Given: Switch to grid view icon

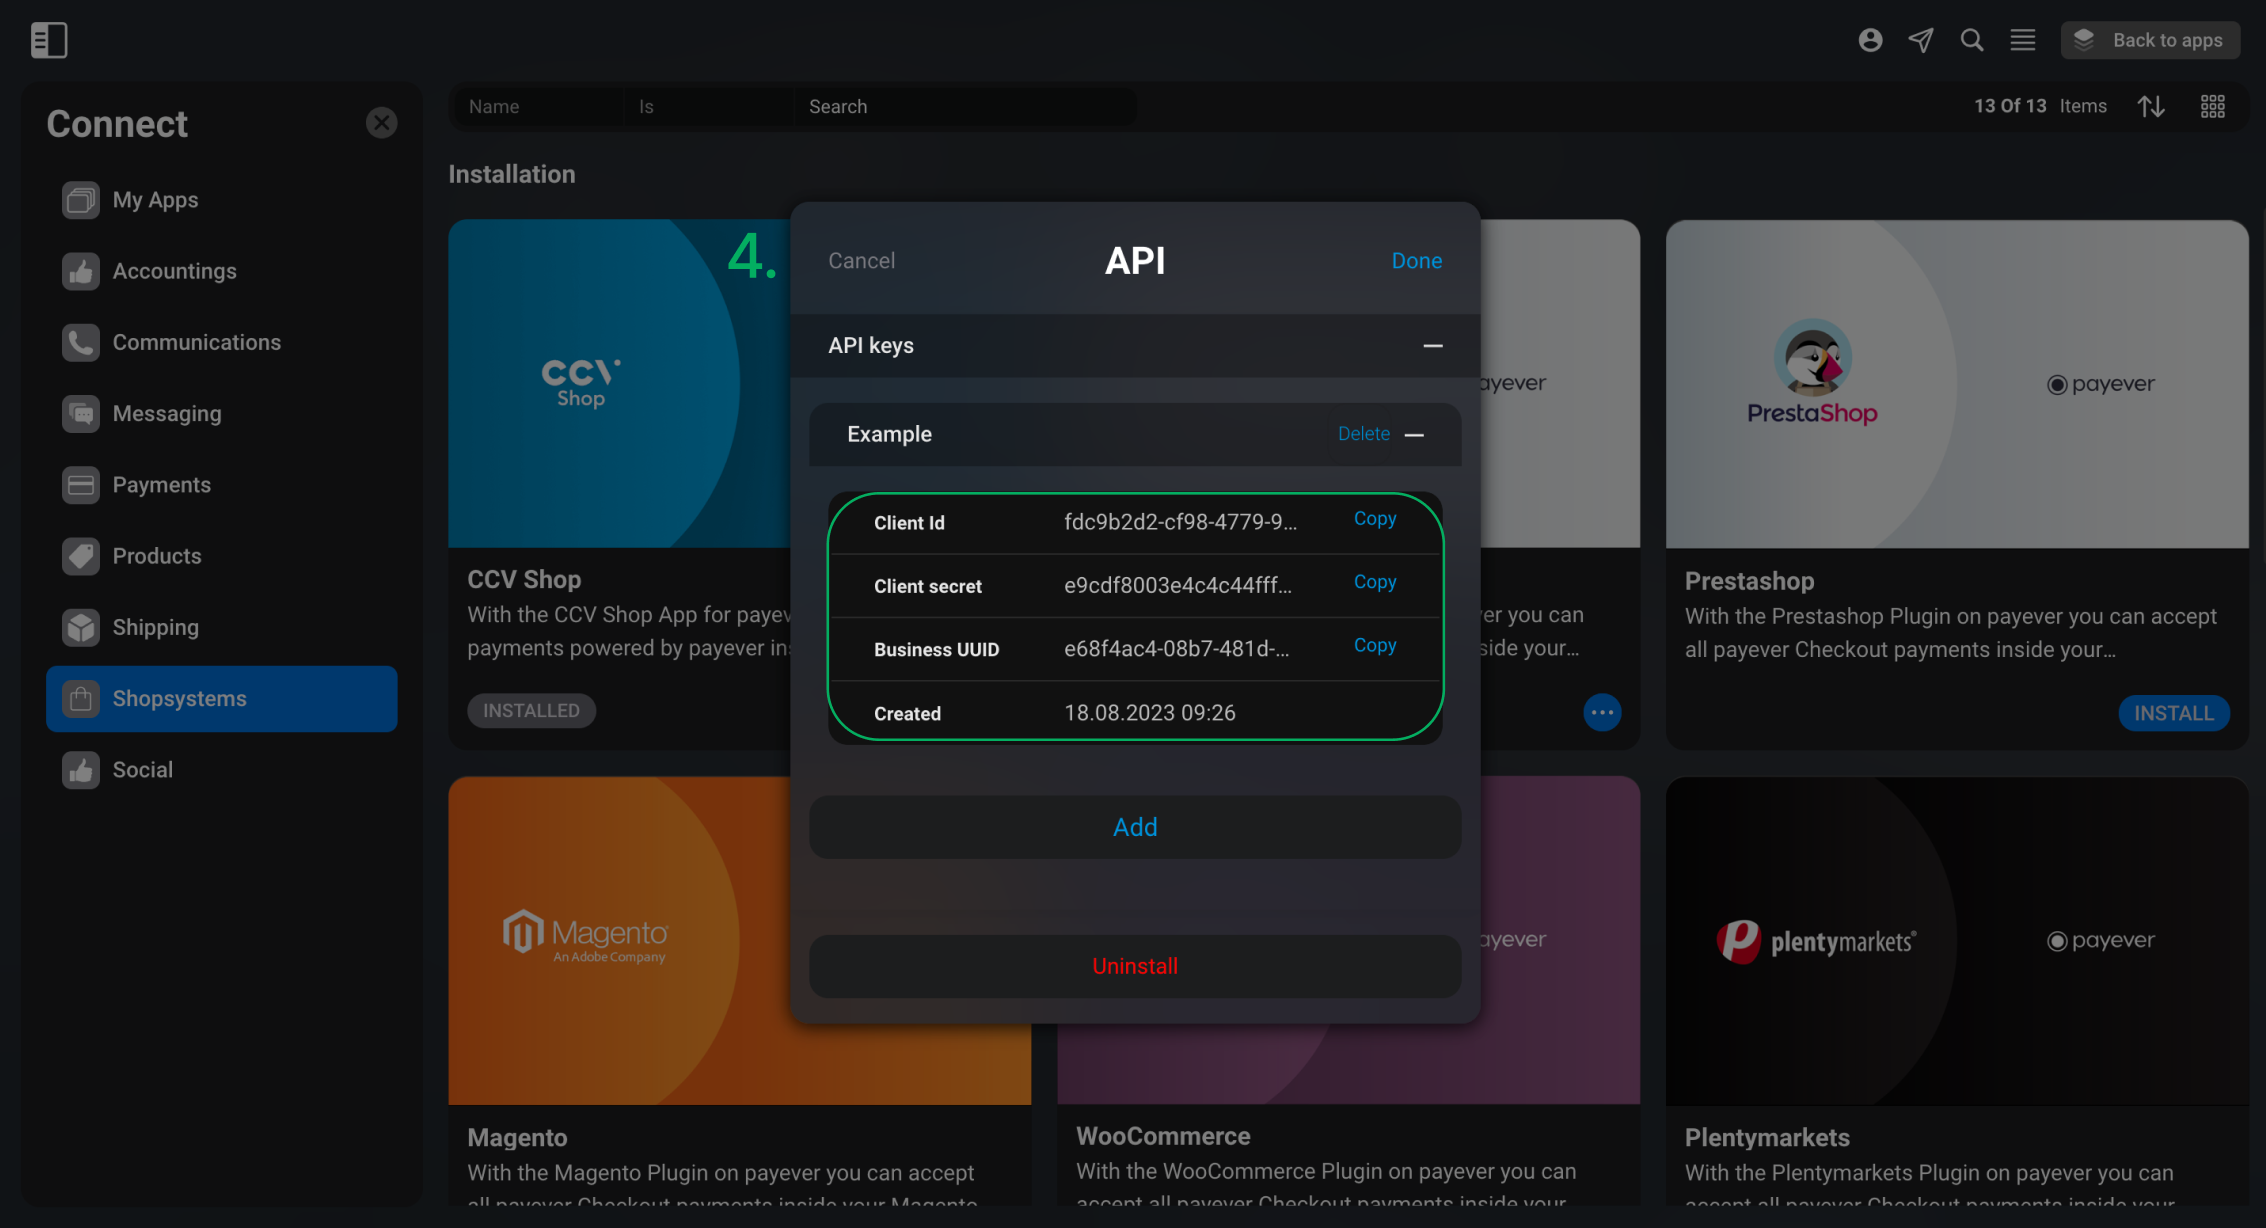Looking at the screenshot, I should pos(2213,106).
